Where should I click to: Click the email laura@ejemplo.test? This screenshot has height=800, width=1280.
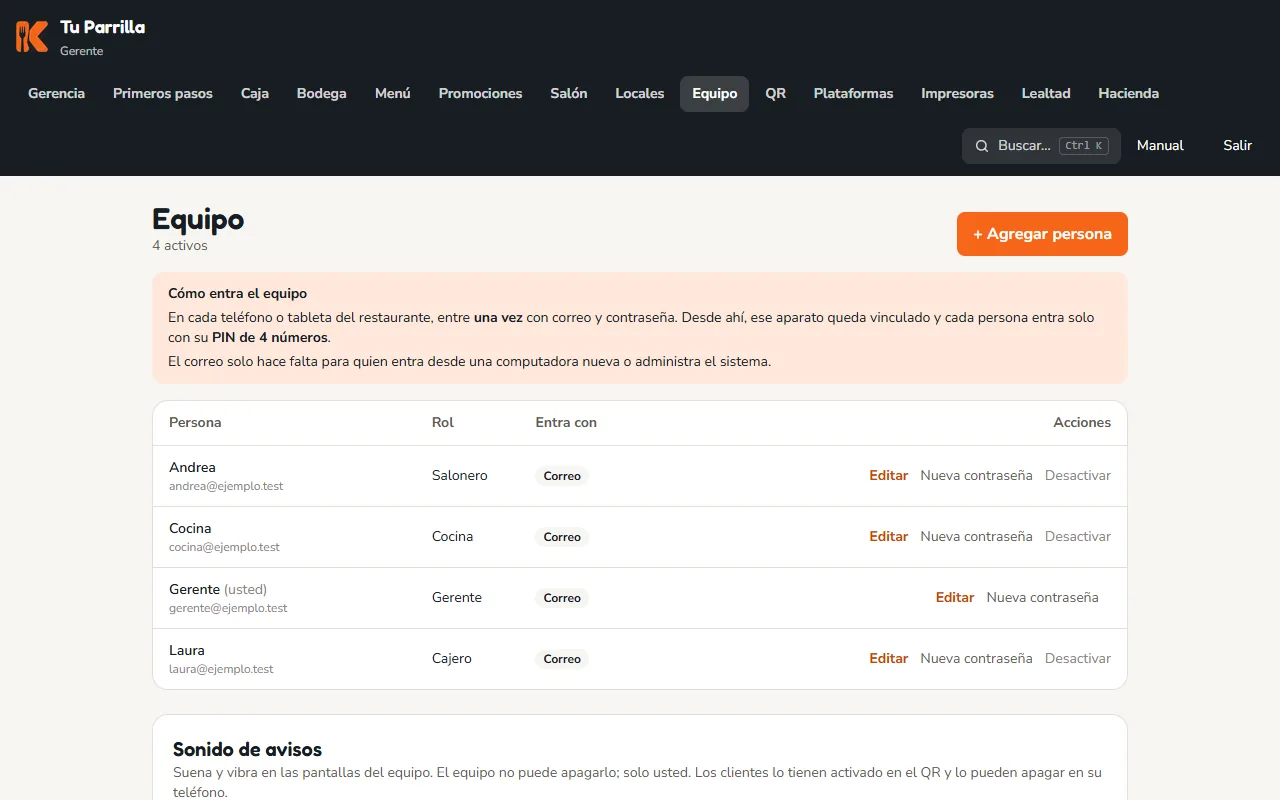click(x=221, y=670)
